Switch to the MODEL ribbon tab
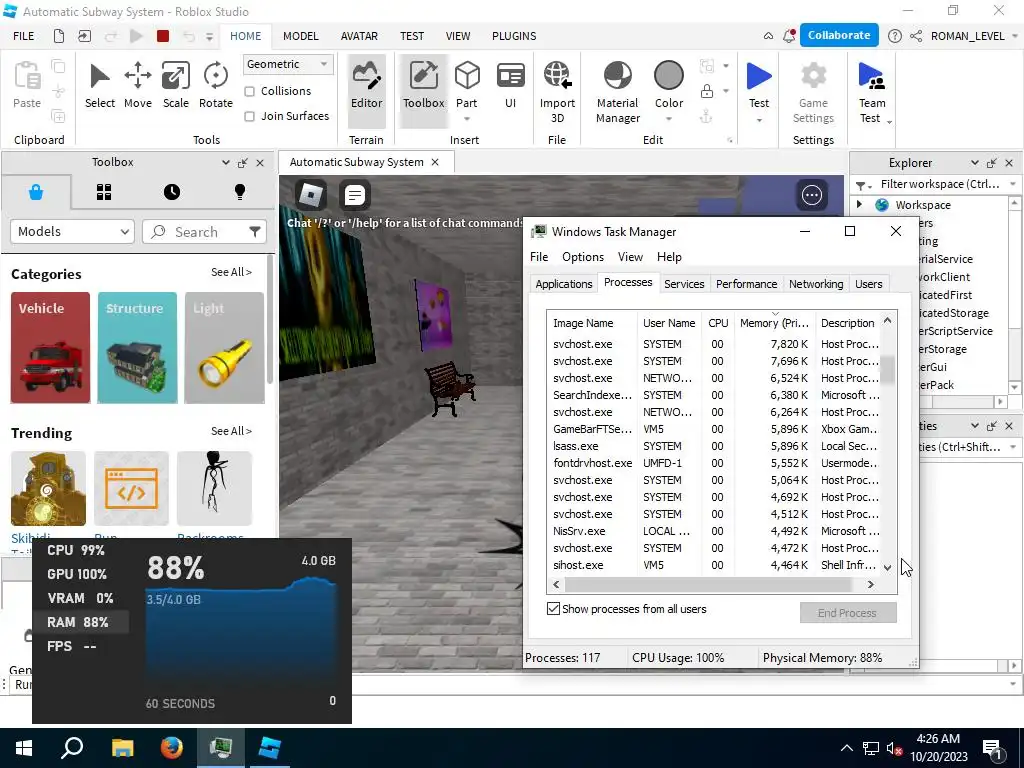Image resolution: width=1024 pixels, height=768 pixels. [x=300, y=36]
